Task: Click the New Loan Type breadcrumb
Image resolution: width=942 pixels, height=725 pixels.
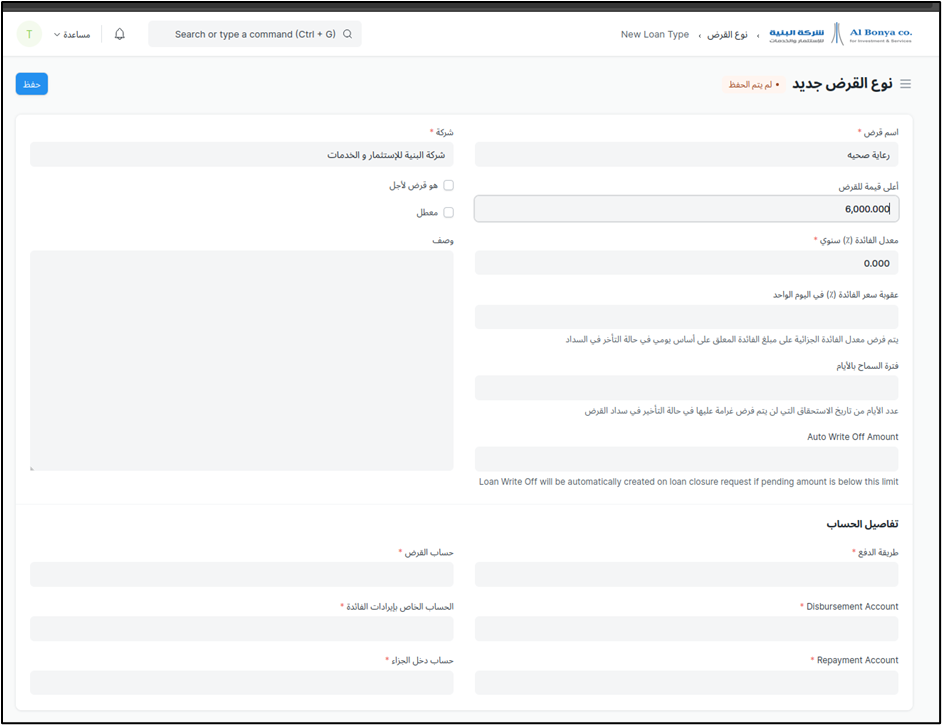Action: tap(654, 34)
